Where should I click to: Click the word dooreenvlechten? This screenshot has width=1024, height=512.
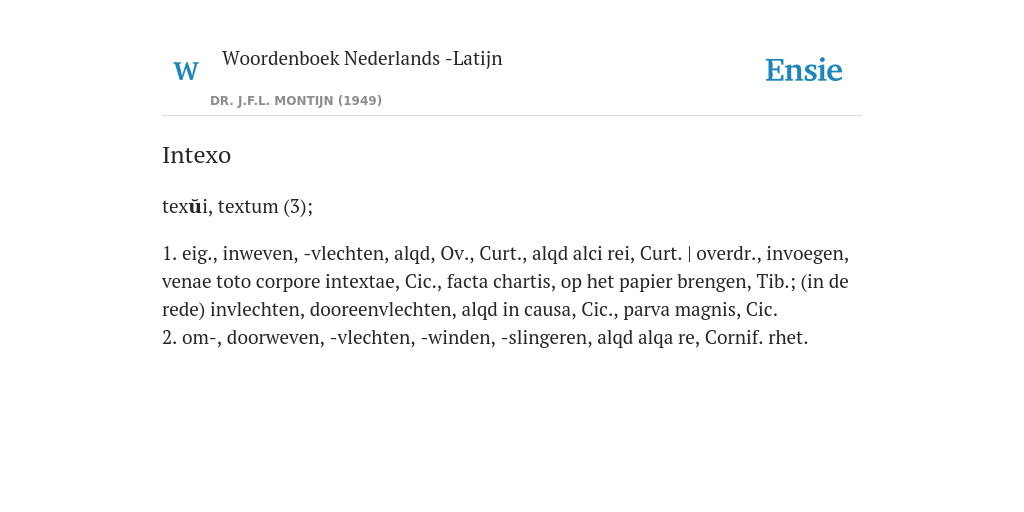tap(380, 310)
